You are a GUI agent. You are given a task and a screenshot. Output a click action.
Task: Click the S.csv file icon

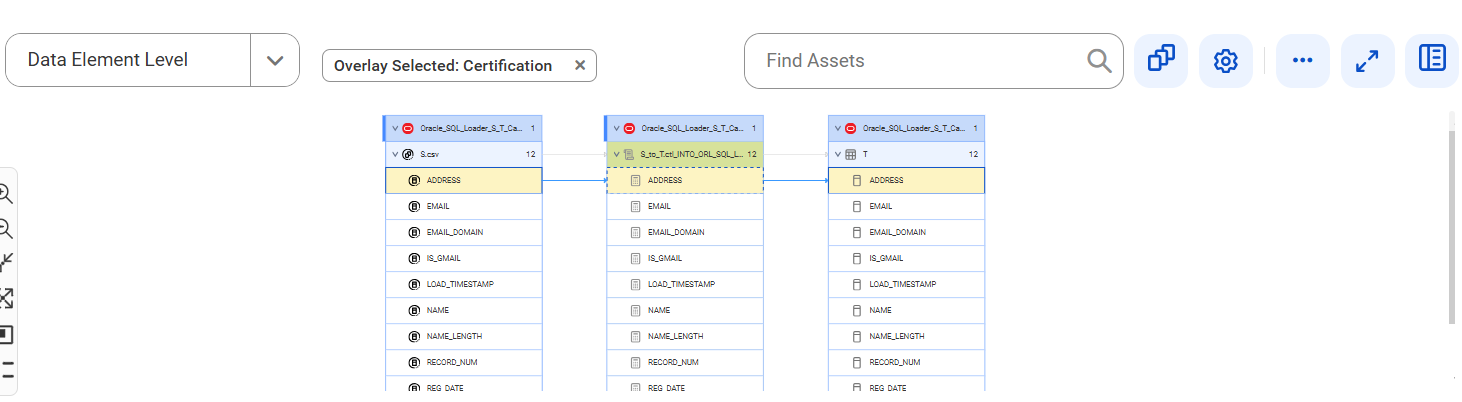[x=408, y=154]
